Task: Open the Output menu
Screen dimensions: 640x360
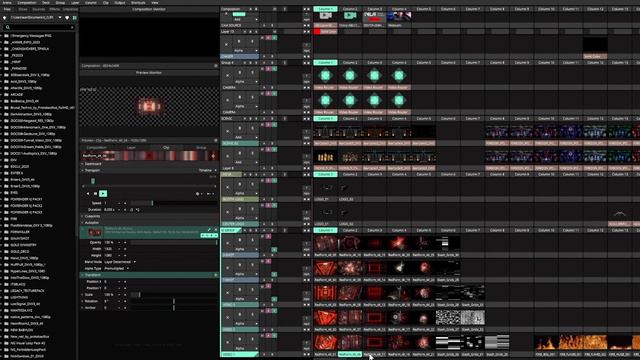Action: (x=120, y=2)
